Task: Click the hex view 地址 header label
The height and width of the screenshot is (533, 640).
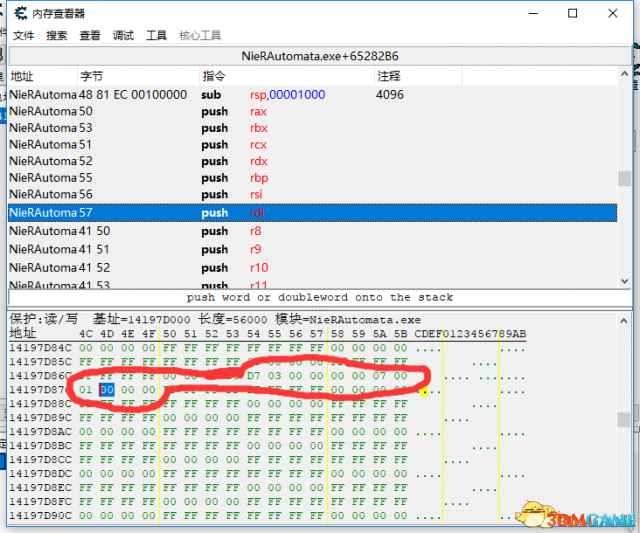Action: [23, 333]
